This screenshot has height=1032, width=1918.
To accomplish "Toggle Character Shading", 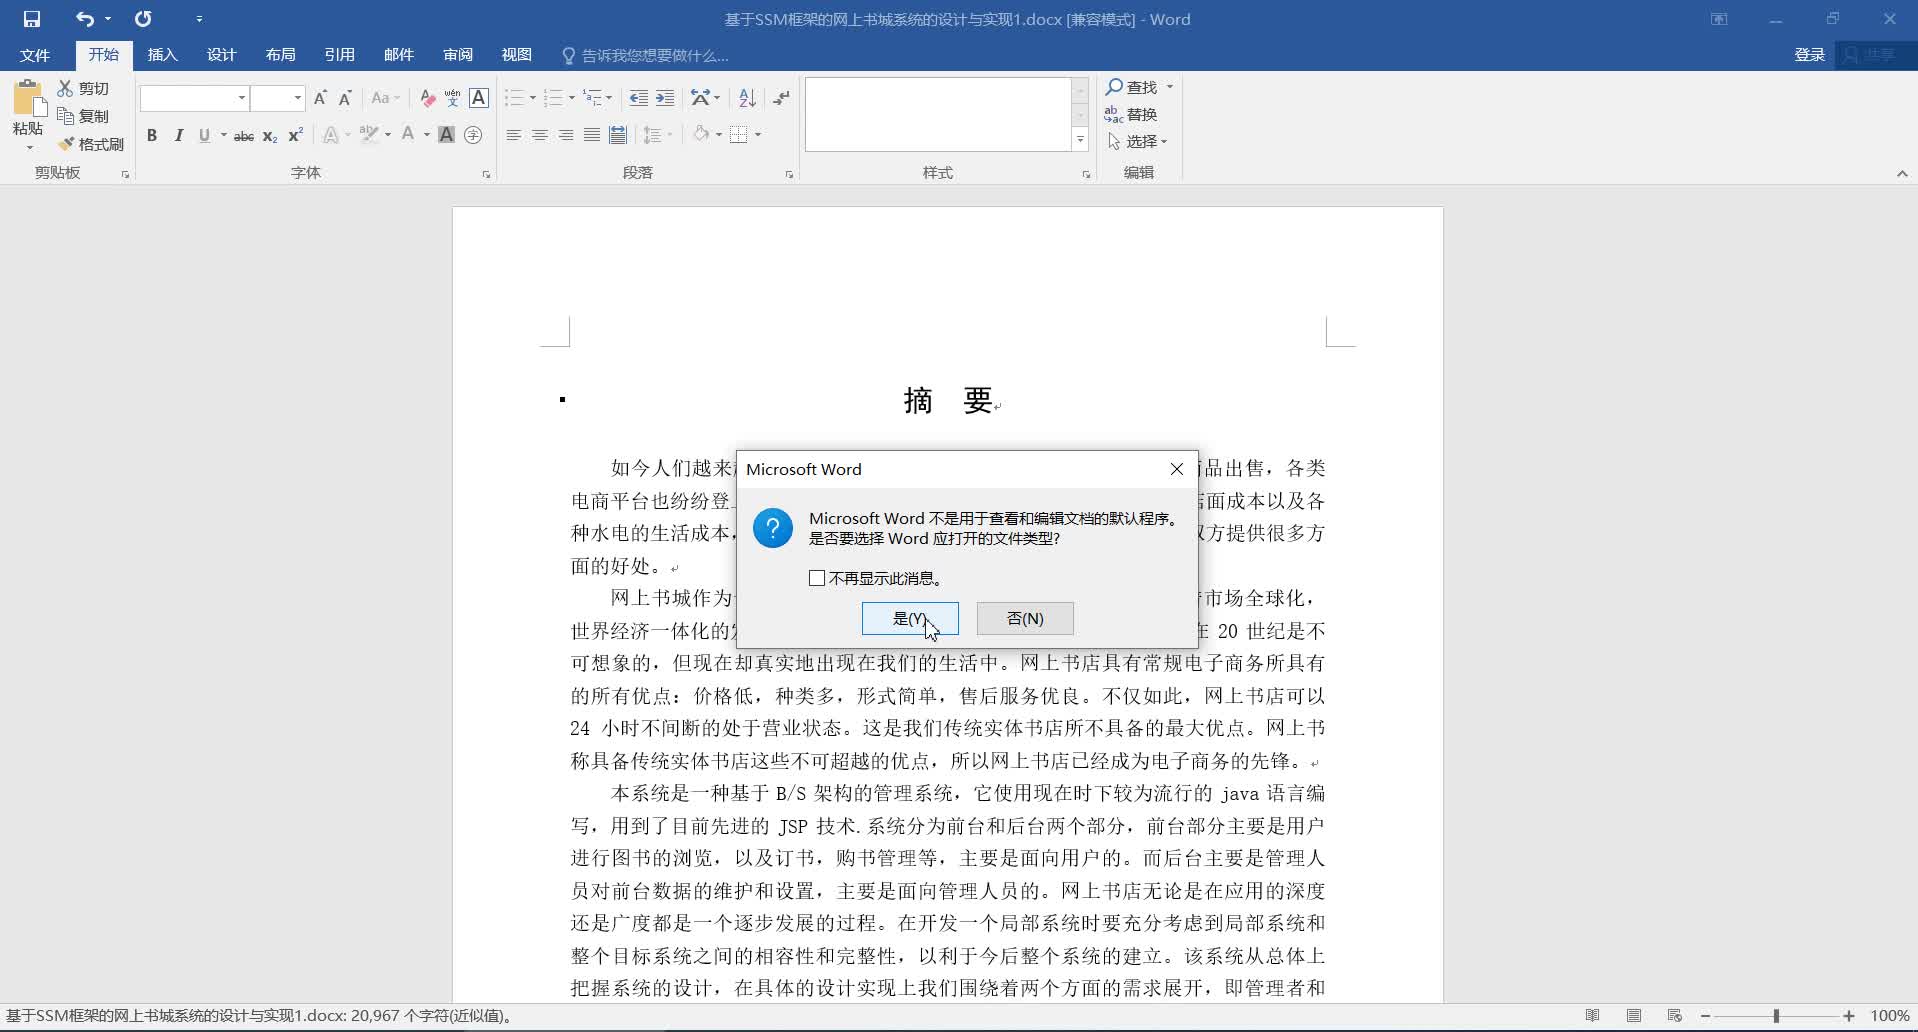I will click(447, 135).
